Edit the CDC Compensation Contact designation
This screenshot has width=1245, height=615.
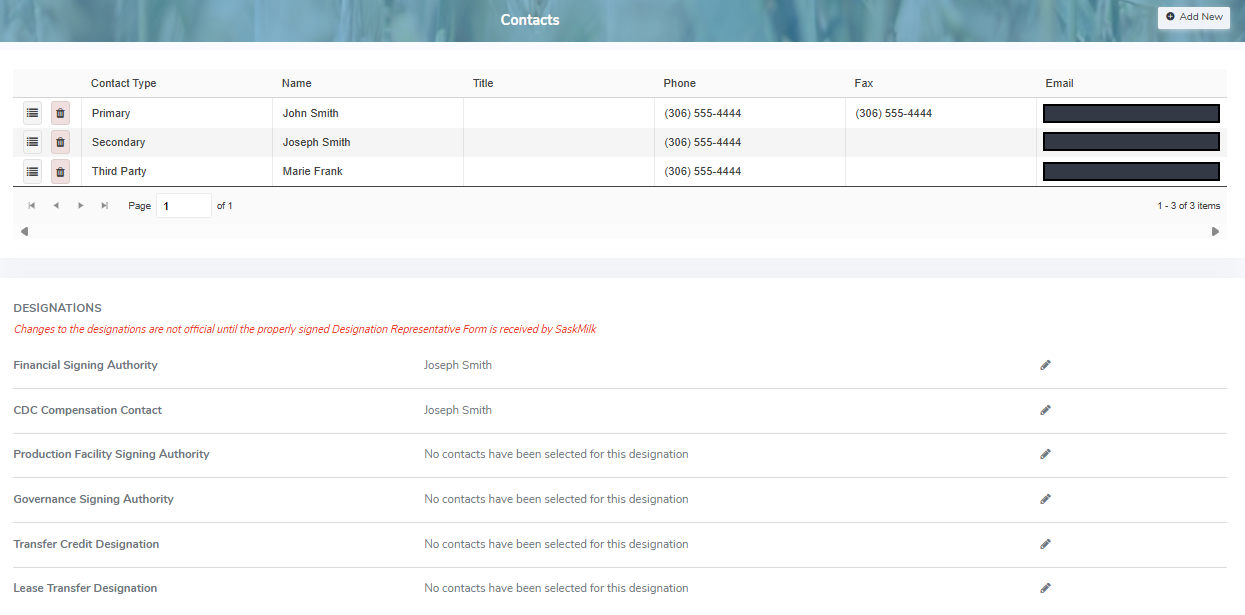coord(1045,410)
